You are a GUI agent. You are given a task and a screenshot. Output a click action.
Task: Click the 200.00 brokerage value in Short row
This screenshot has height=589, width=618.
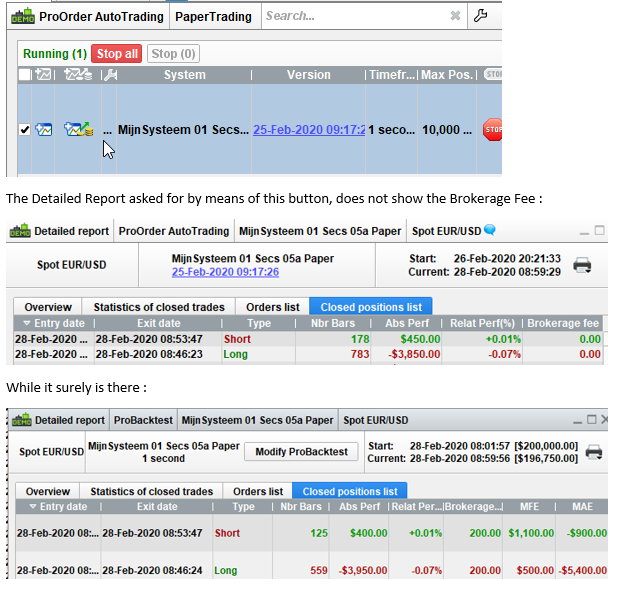(x=485, y=533)
